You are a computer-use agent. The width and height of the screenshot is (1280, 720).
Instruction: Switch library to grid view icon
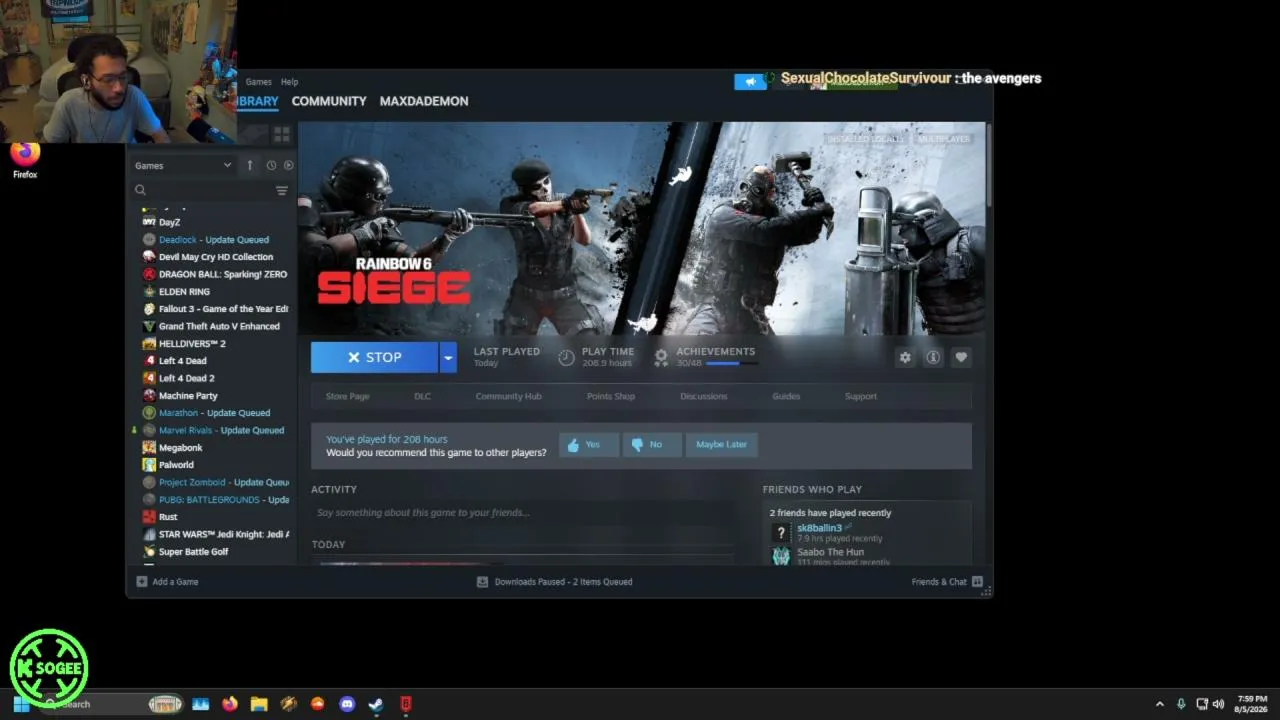click(x=282, y=134)
